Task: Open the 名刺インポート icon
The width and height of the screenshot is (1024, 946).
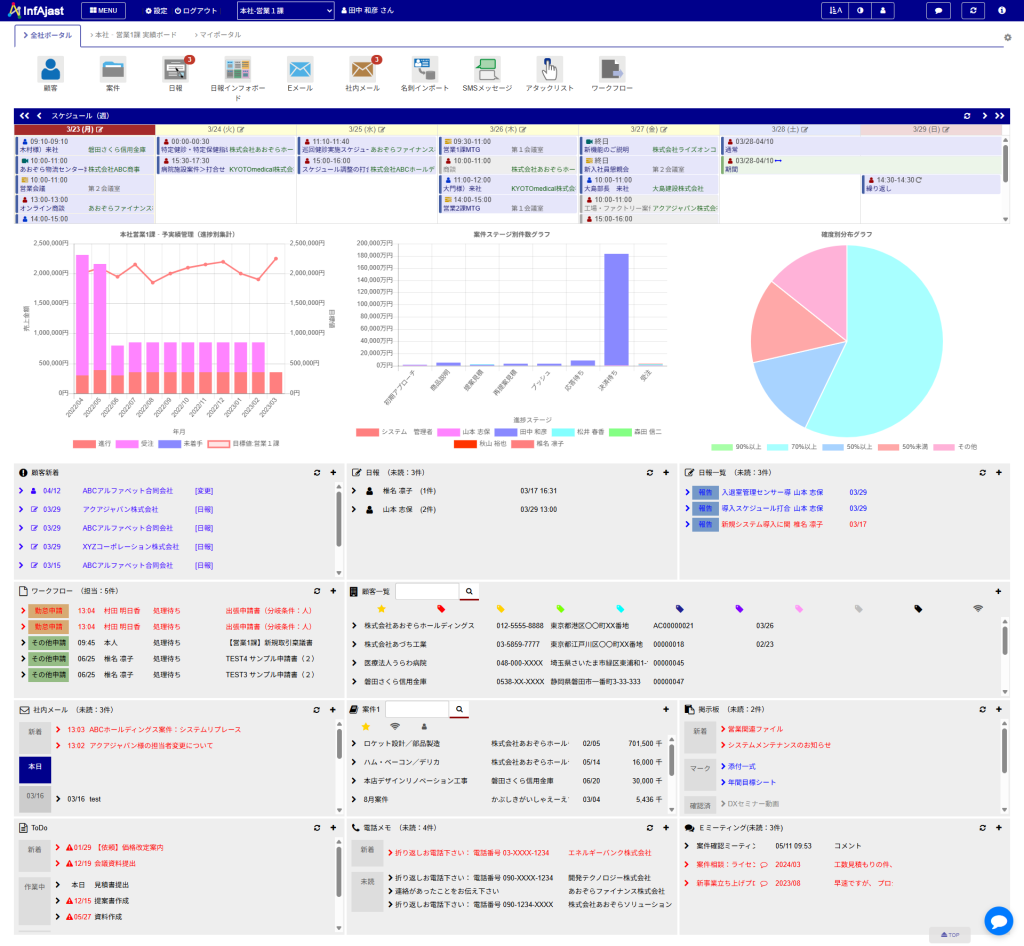Action: coord(425,69)
